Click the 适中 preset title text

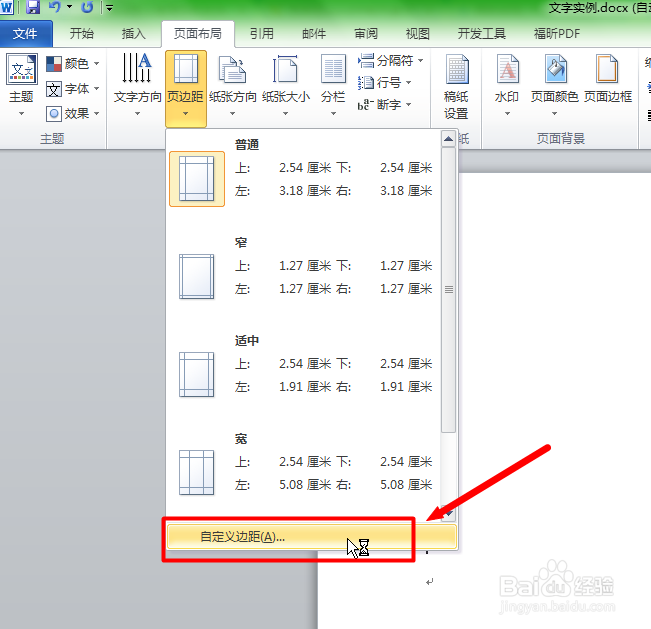(247, 340)
